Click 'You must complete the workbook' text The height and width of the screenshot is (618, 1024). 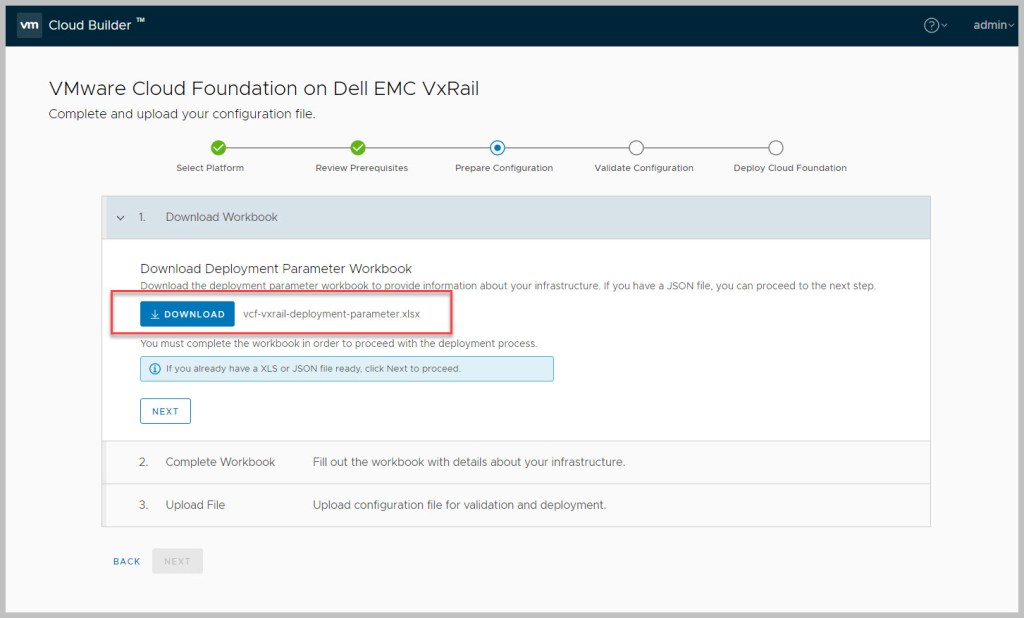[339, 343]
